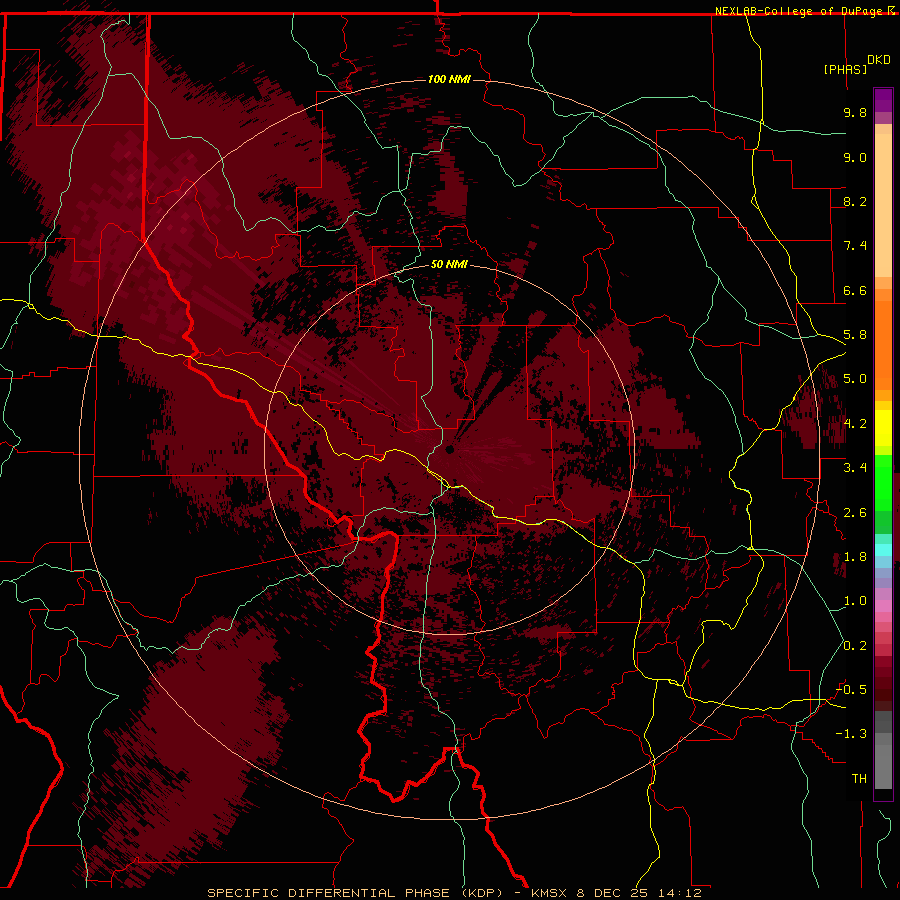Click the 1.0 scale value
The height and width of the screenshot is (900, 900).
pos(855,601)
